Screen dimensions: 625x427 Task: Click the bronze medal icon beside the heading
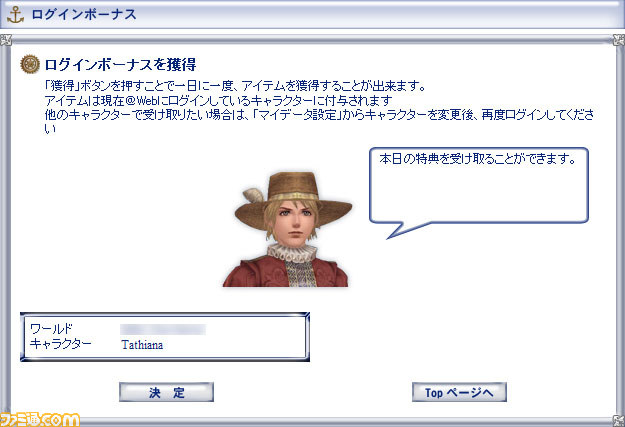coord(30,64)
